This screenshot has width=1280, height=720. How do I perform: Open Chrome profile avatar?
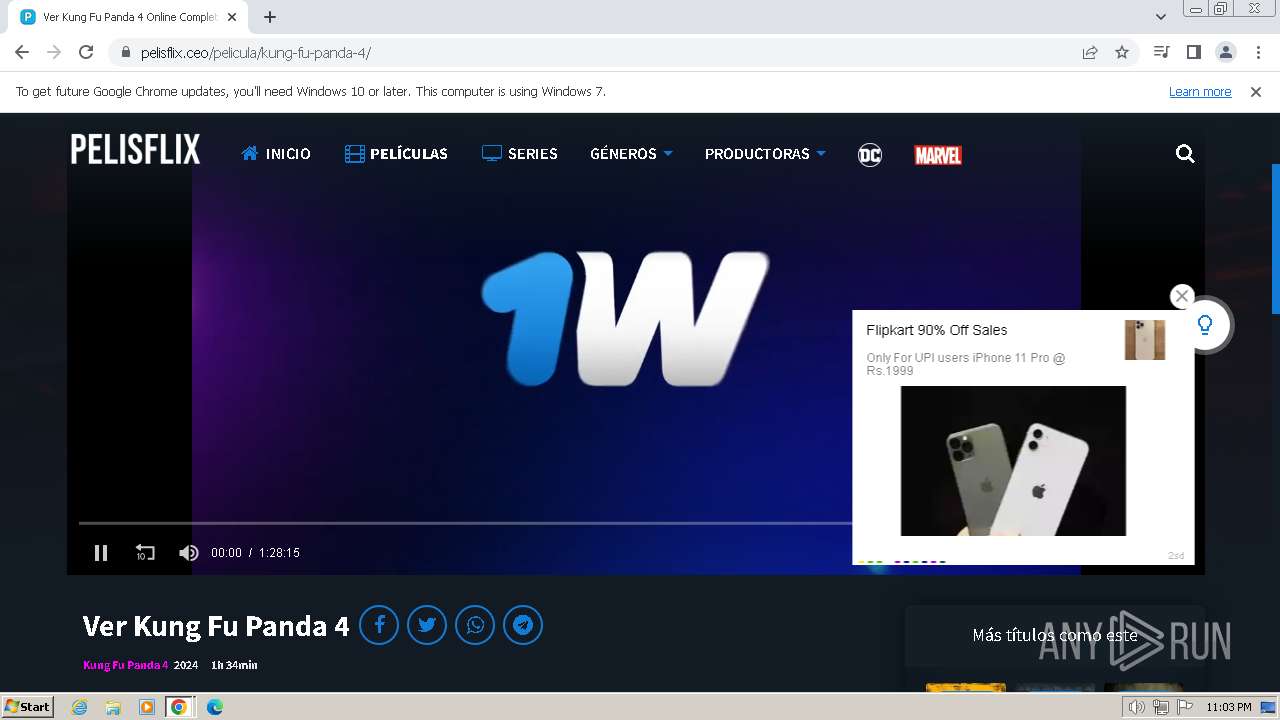pyautogui.click(x=1226, y=53)
